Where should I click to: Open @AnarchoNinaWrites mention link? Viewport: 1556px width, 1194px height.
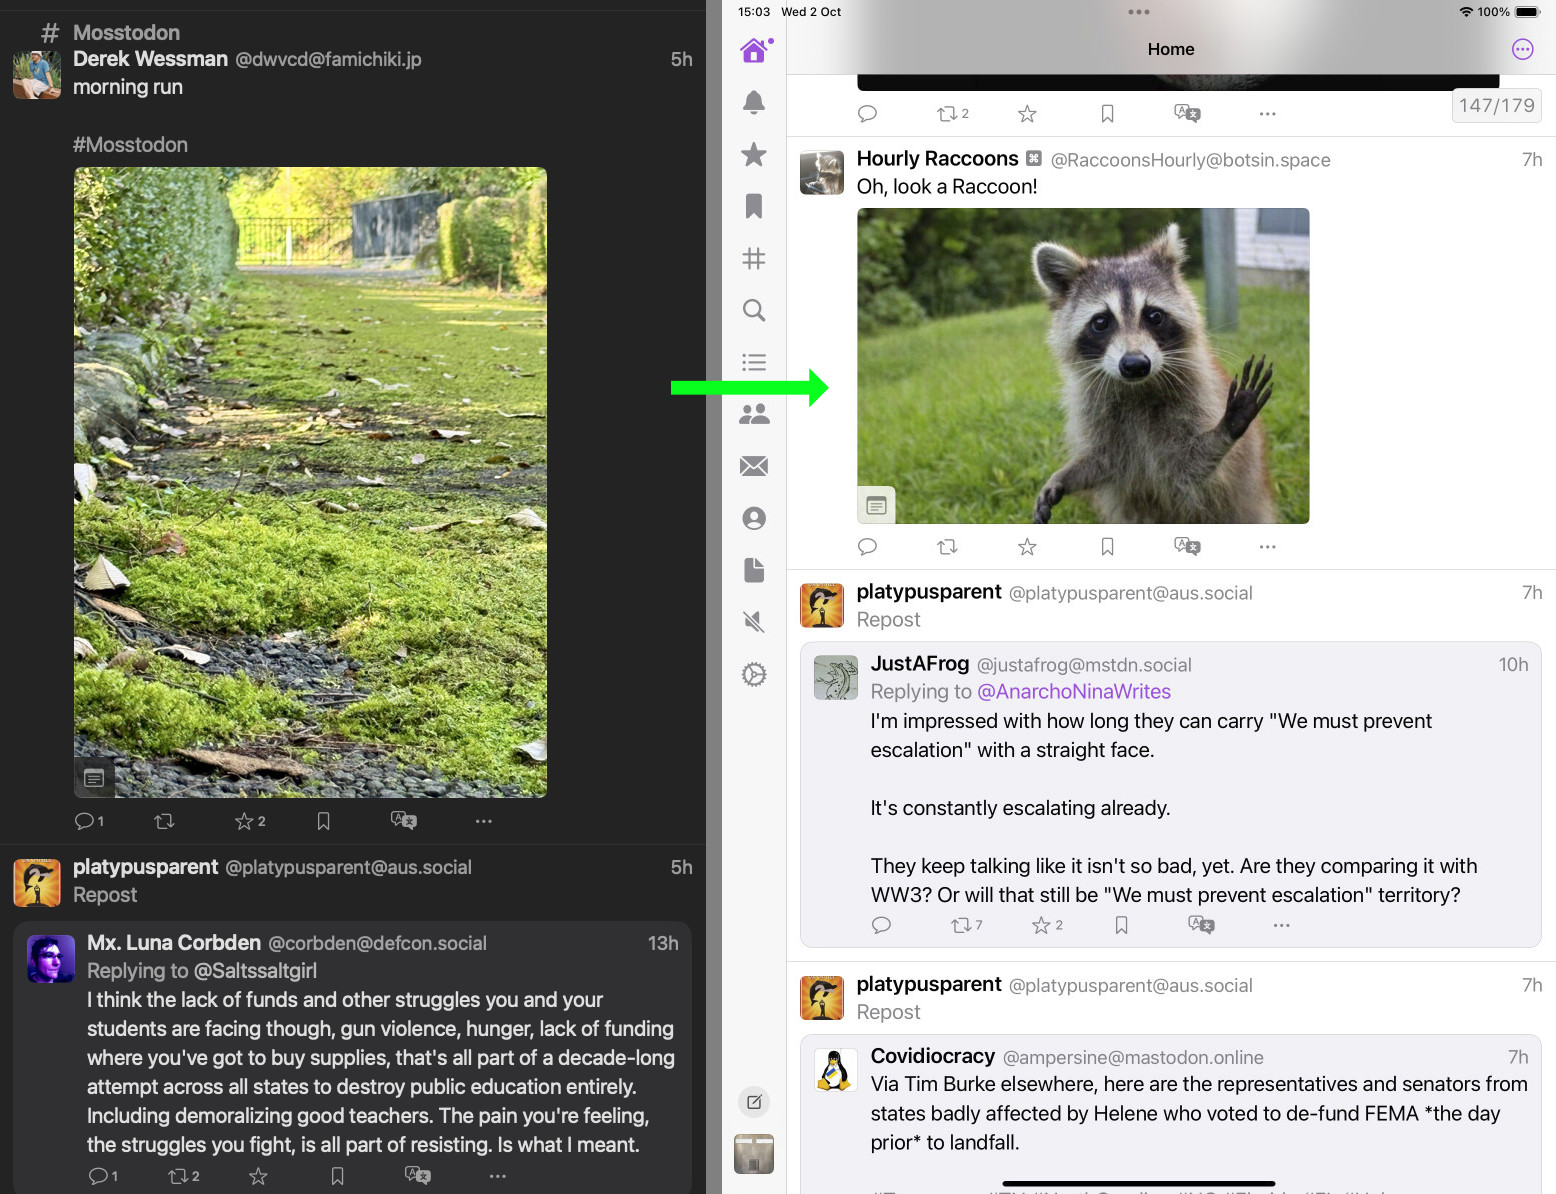(1074, 691)
